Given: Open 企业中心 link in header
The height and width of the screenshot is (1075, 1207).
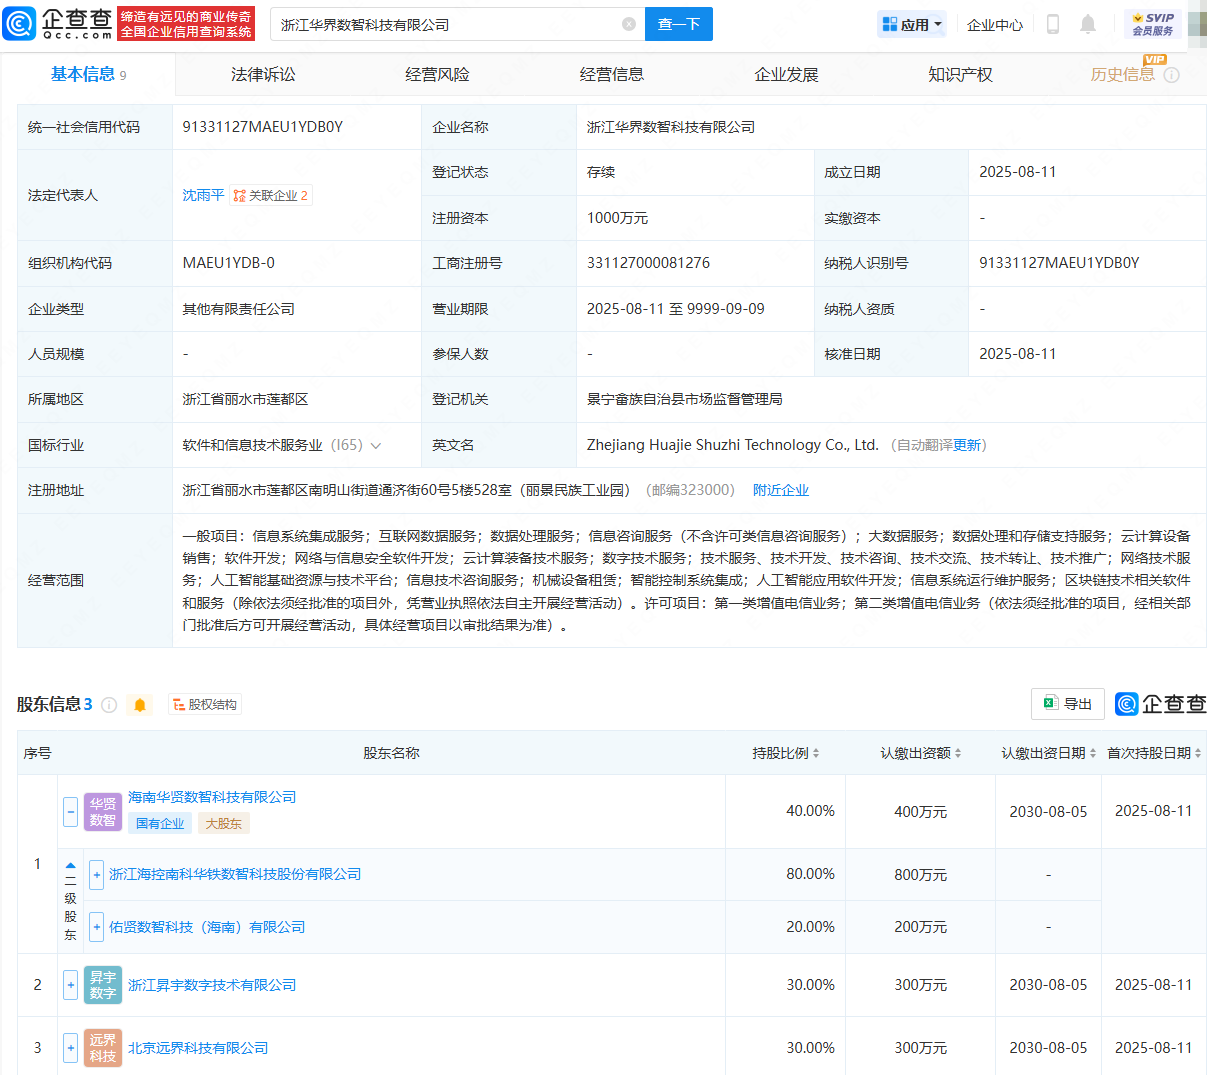Looking at the screenshot, I should click(x=995, y=25).
